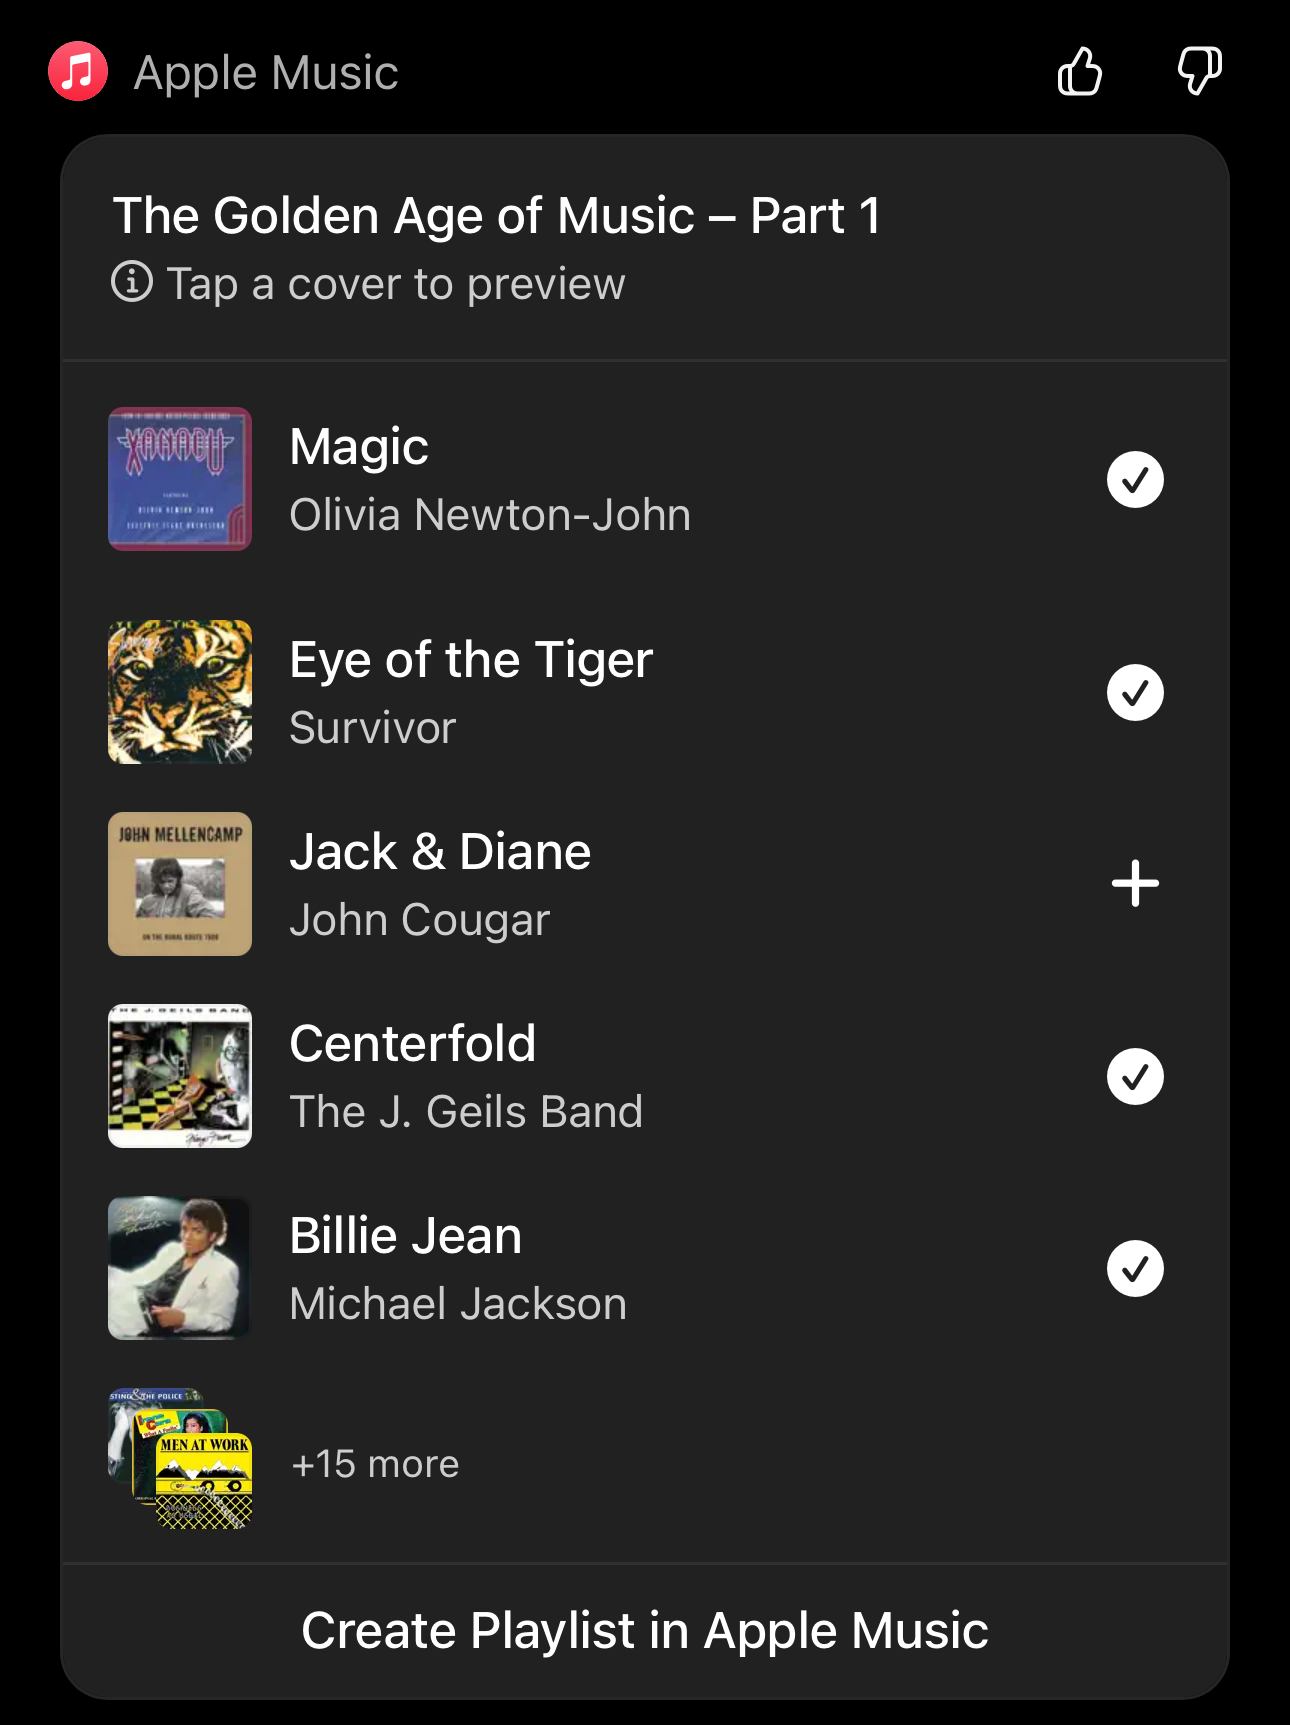Click The Golden Age of Music title
Screen dimensions: 1290x1725
coord(497,216)
